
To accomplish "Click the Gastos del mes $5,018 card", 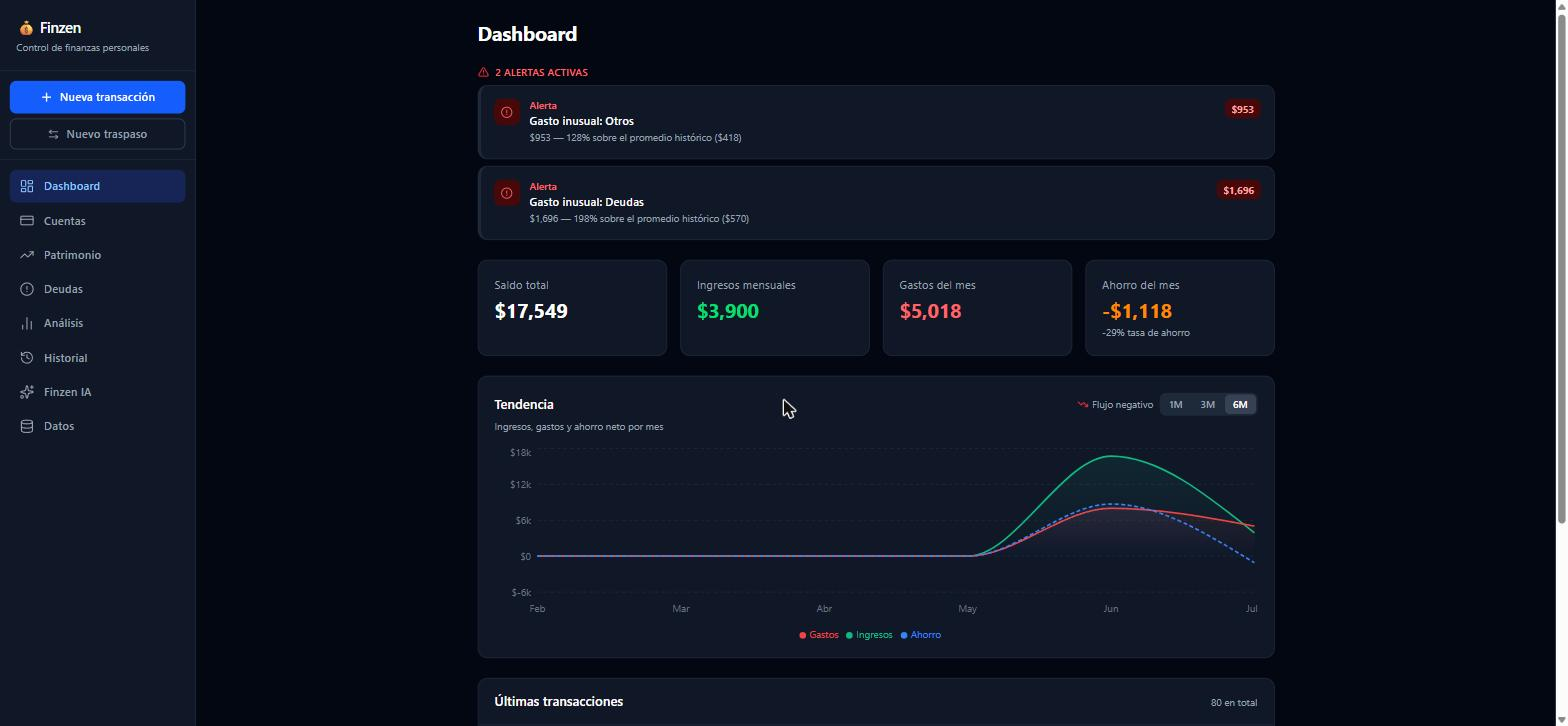I will pos(977,308).
